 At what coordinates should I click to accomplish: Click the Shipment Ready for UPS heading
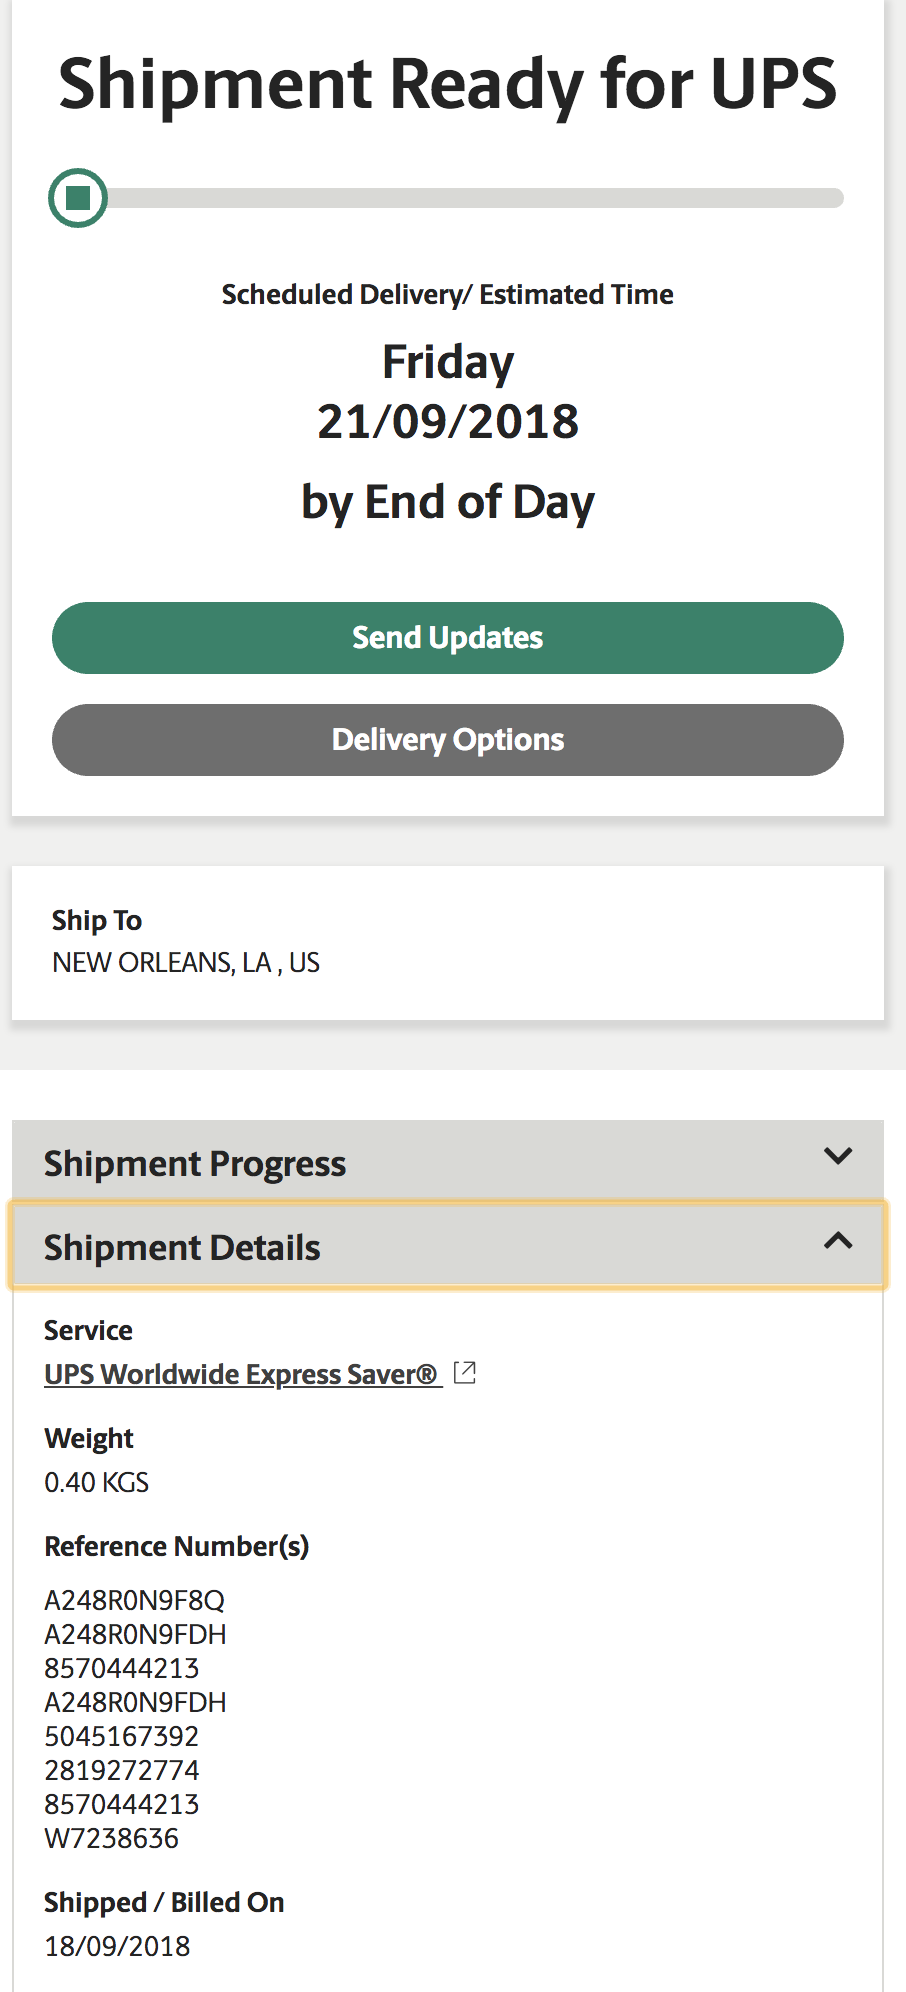[x=448, y=83]
